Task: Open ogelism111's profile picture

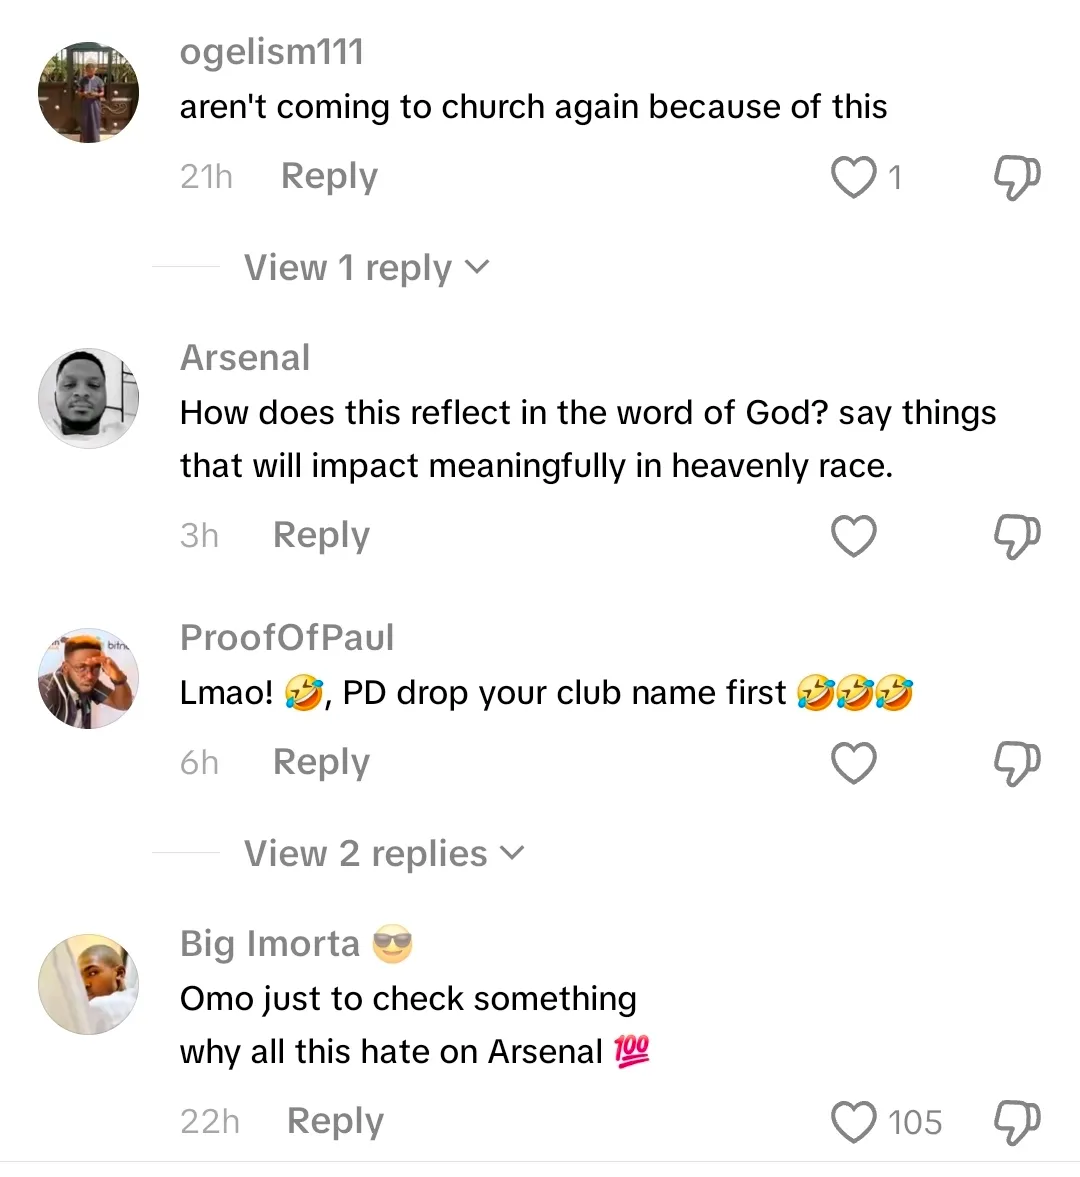Action: point(88,92)
